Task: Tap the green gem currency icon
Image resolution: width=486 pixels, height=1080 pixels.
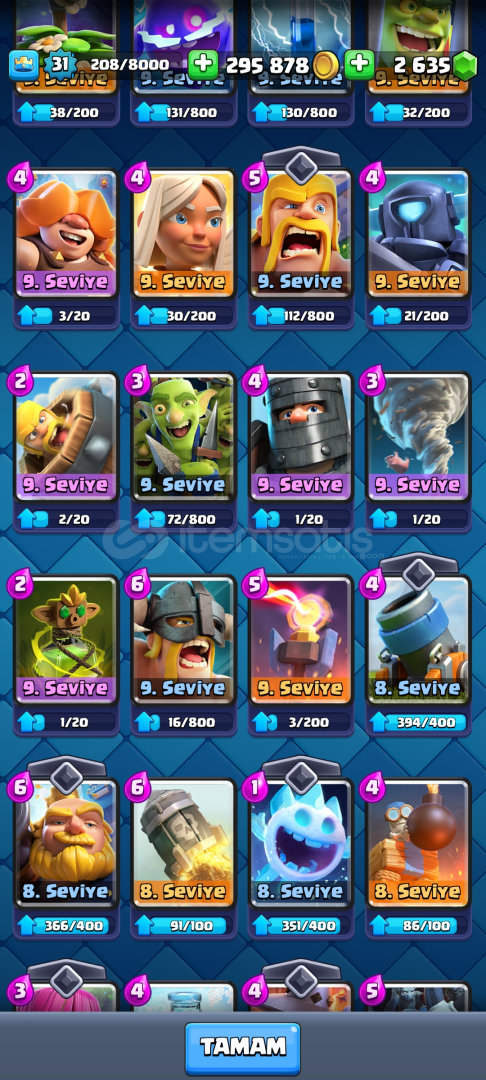Action: (465, 66)
